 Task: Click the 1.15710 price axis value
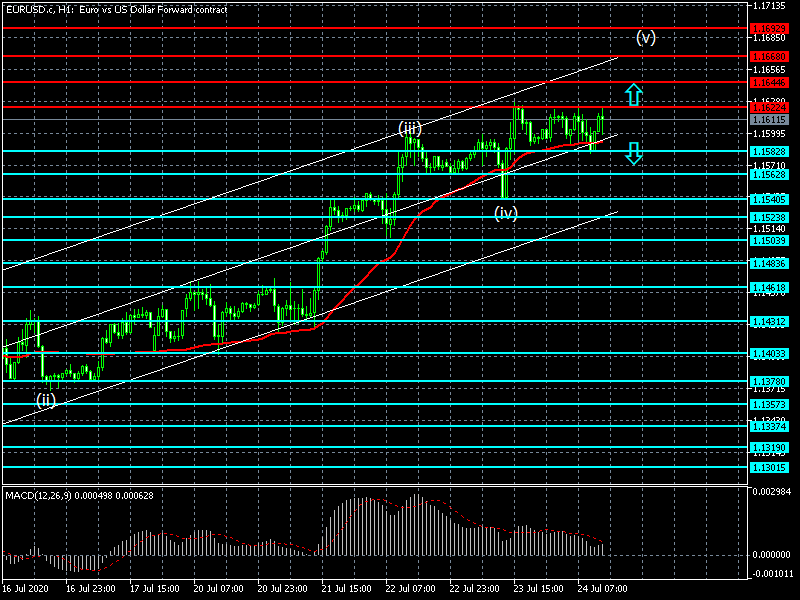click(769, 165)
